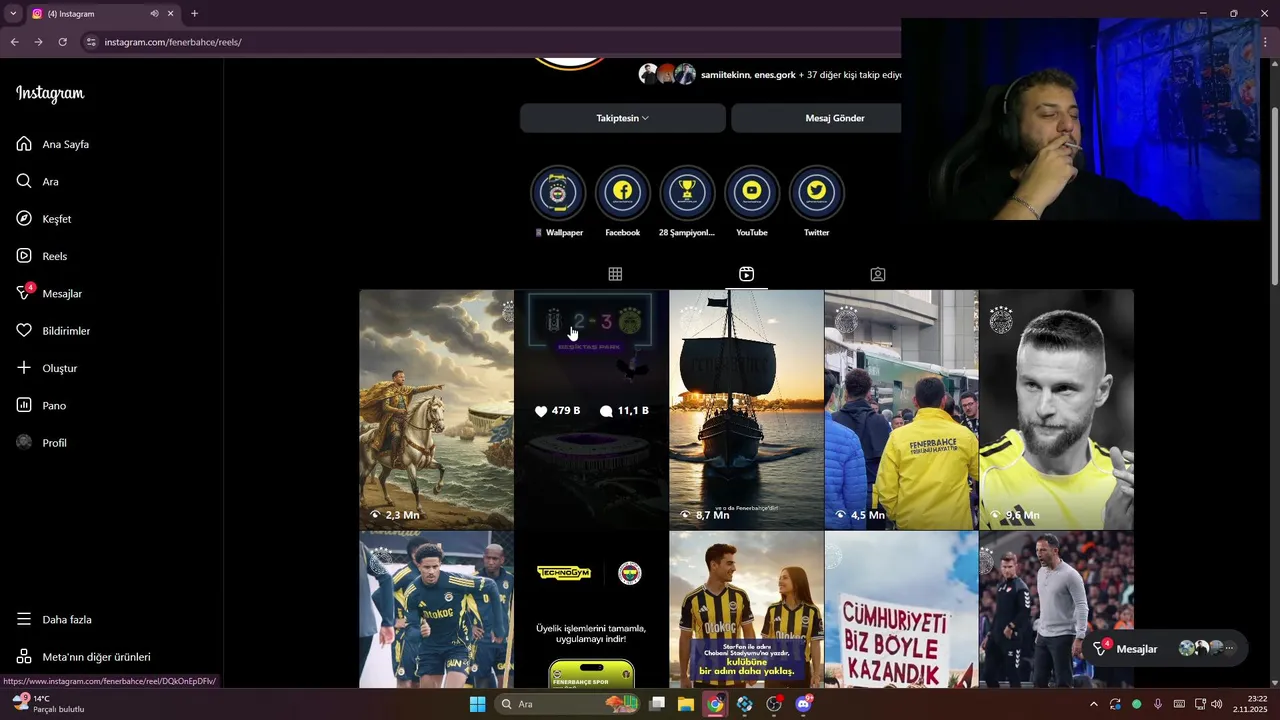Open the 2-3 score reel
The height and width of the screenshot is (720, 1280).
point(591,410)
